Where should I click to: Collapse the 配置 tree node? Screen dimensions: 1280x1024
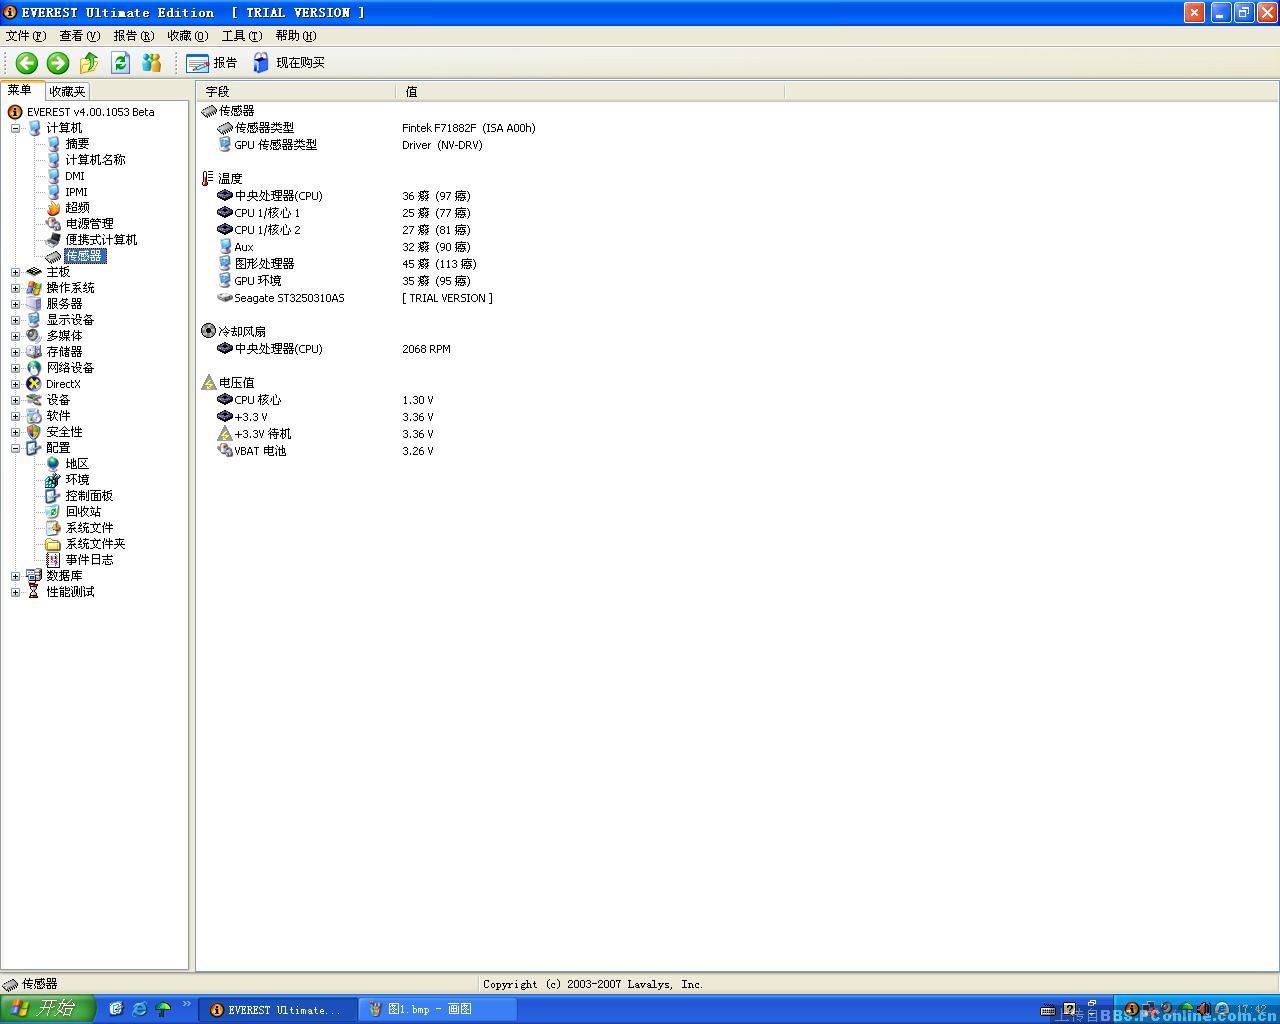coord(15,448)
